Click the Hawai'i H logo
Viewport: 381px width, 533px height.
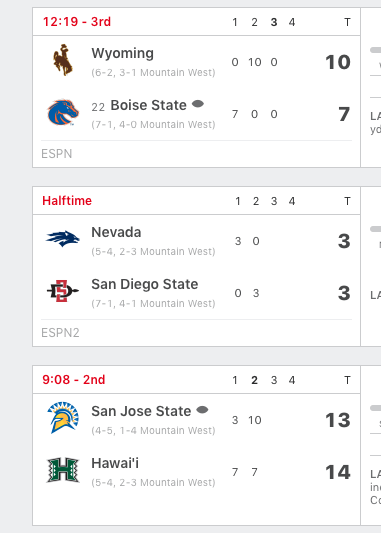pyautogui.click(x=63, y=470)
